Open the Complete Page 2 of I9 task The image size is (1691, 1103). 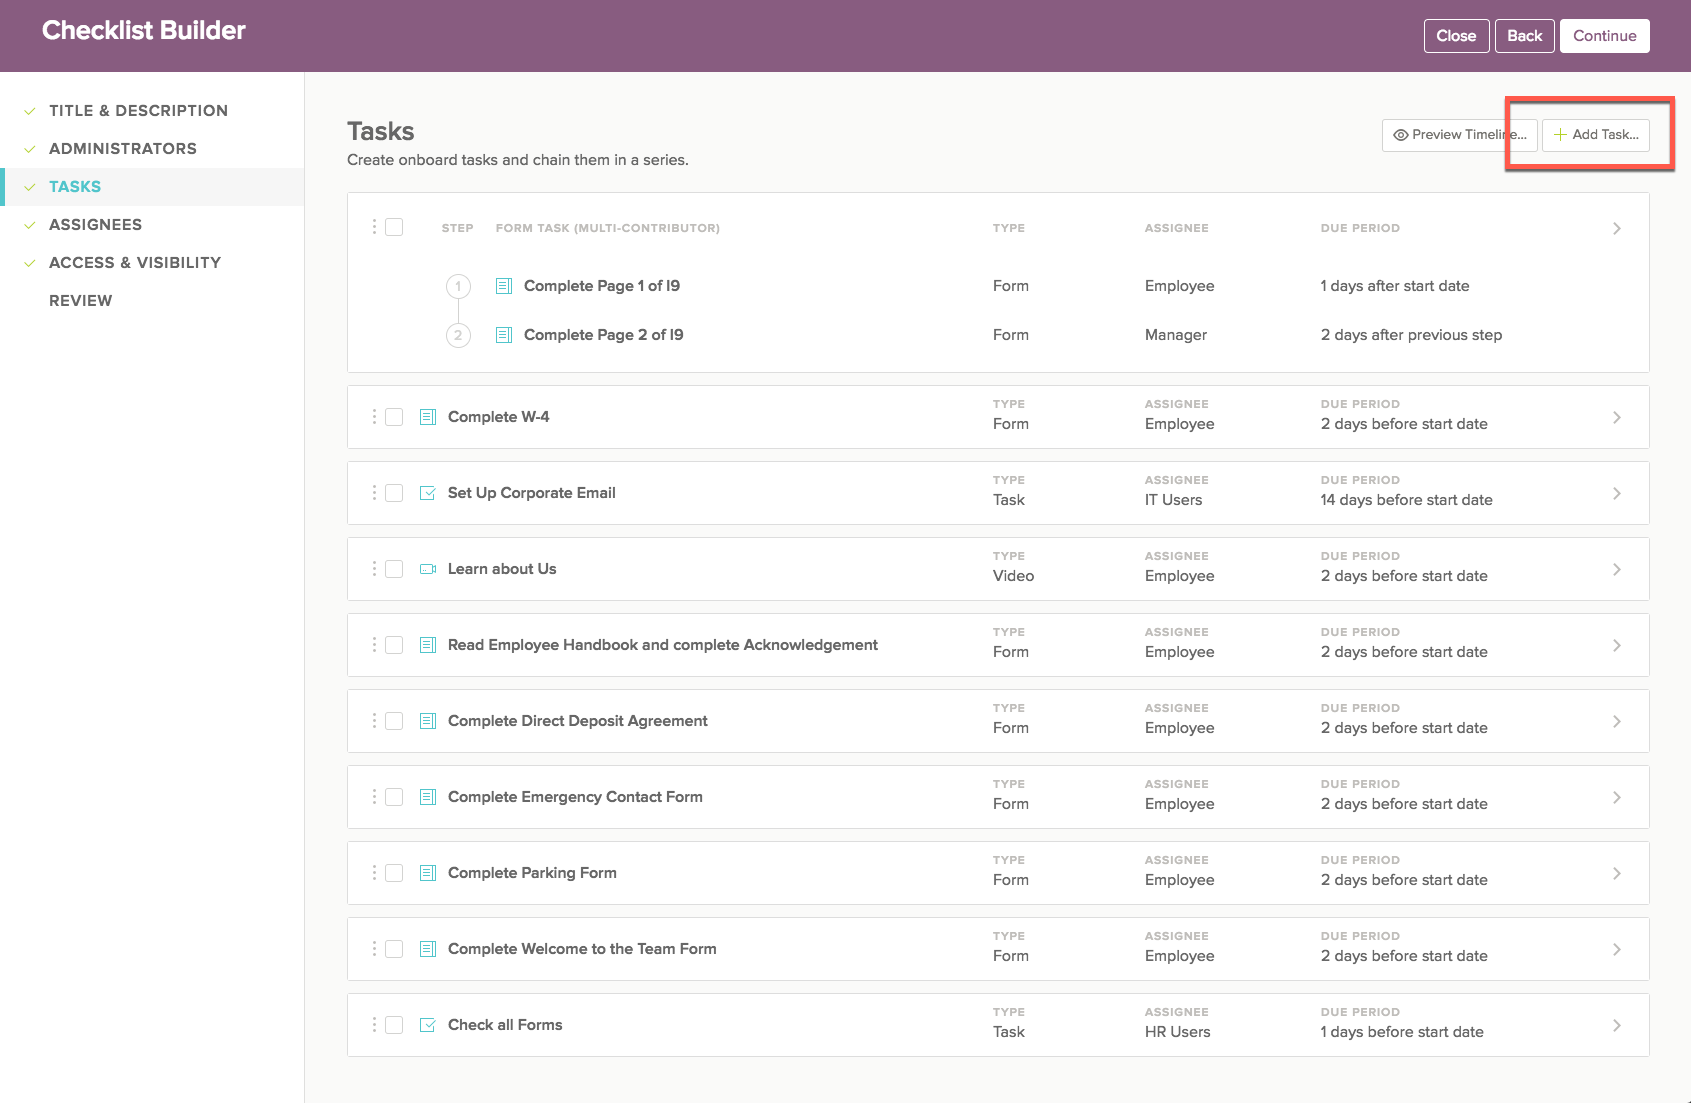tap(604, 335)
